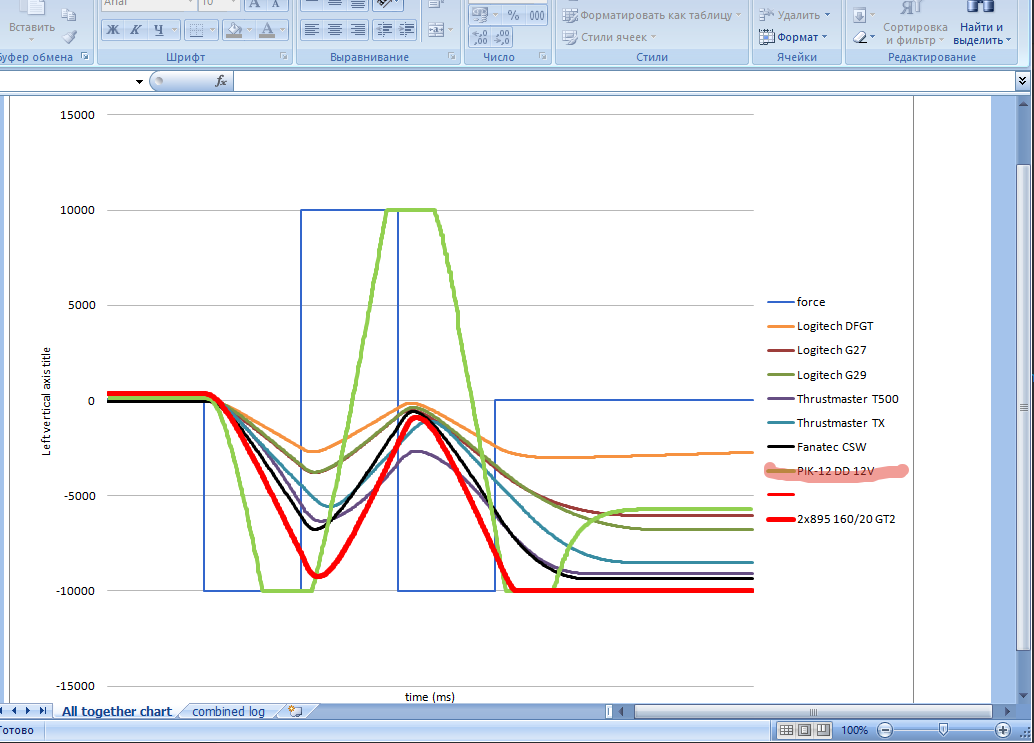Open the Формат cells dropdown
1034x743 pixels.
(795, 37)
